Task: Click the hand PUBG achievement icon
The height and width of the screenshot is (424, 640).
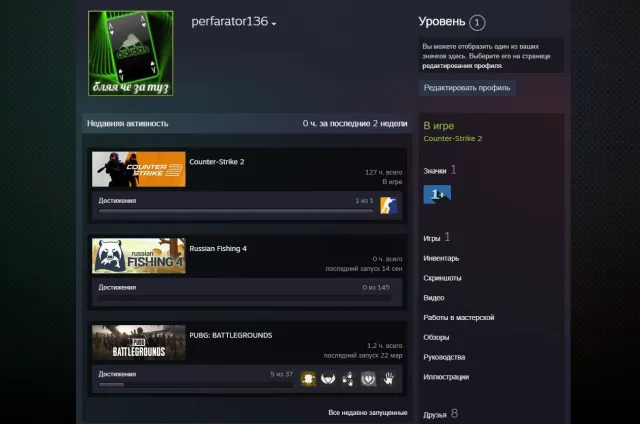Action: pyautogui.click(x=389, y=379)
